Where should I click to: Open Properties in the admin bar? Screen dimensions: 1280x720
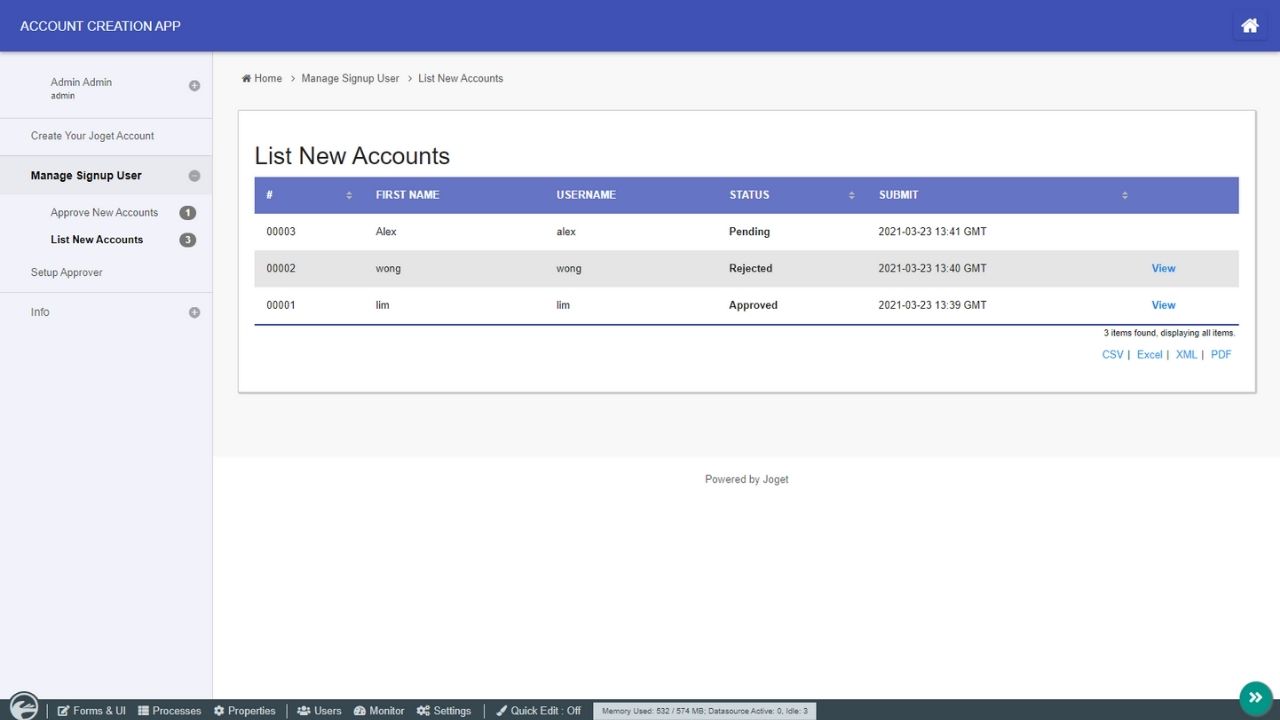click(244, 711)
